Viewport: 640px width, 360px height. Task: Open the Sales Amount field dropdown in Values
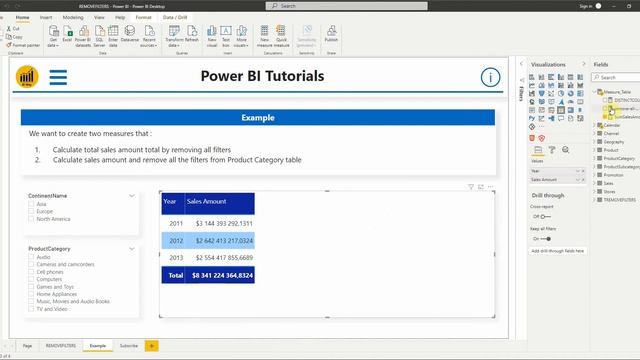pyautogui.click(x=578, y=180)
